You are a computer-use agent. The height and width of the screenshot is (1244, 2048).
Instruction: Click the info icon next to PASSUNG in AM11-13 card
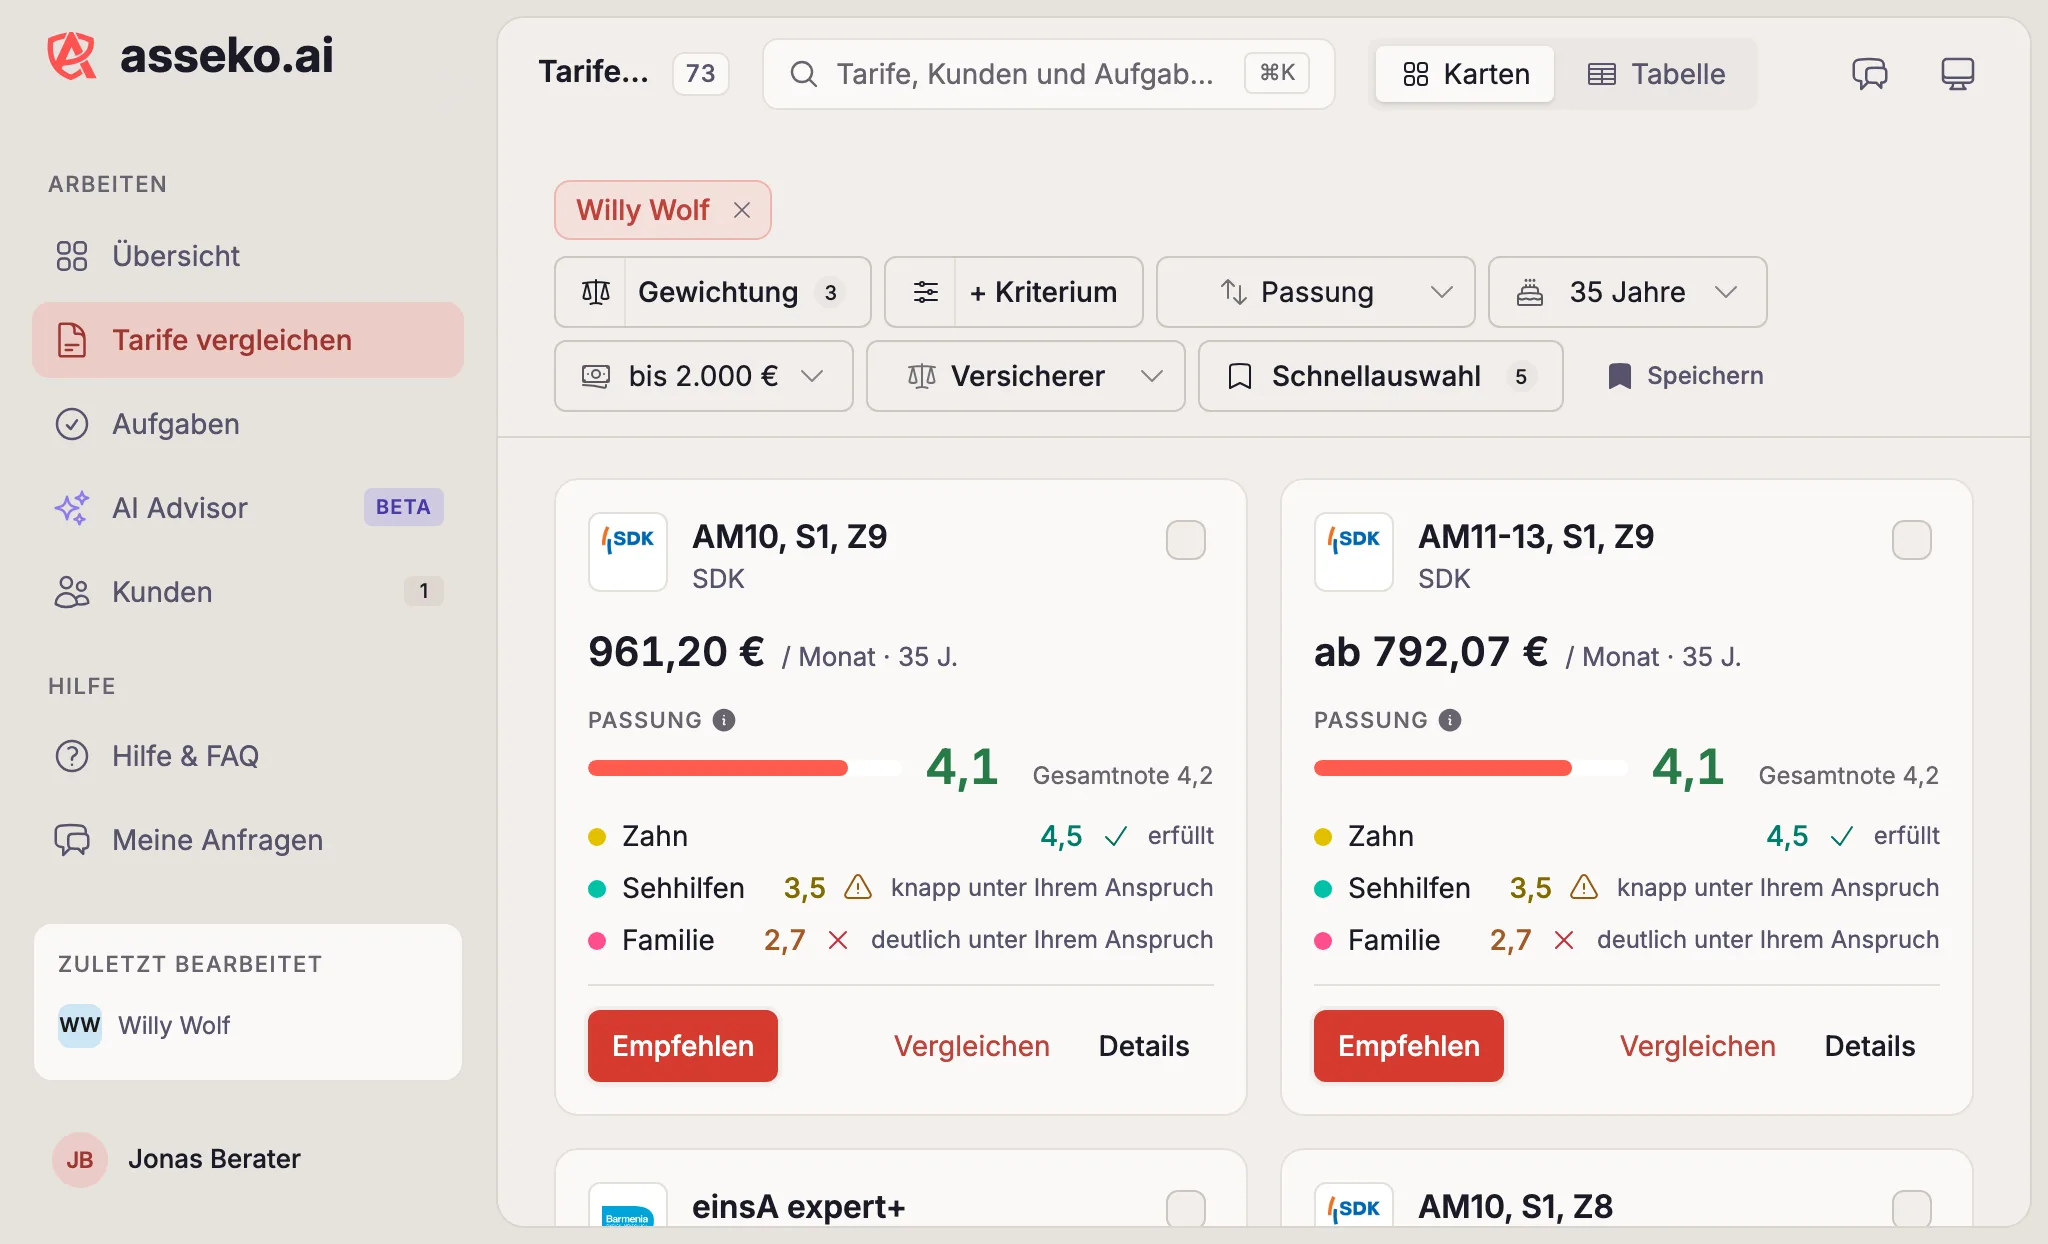pos(1450,720)
